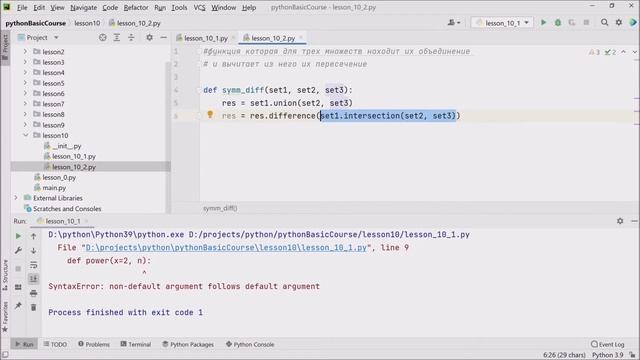
Task: Go to next highlighted error arrow
Action: (634, 52)
